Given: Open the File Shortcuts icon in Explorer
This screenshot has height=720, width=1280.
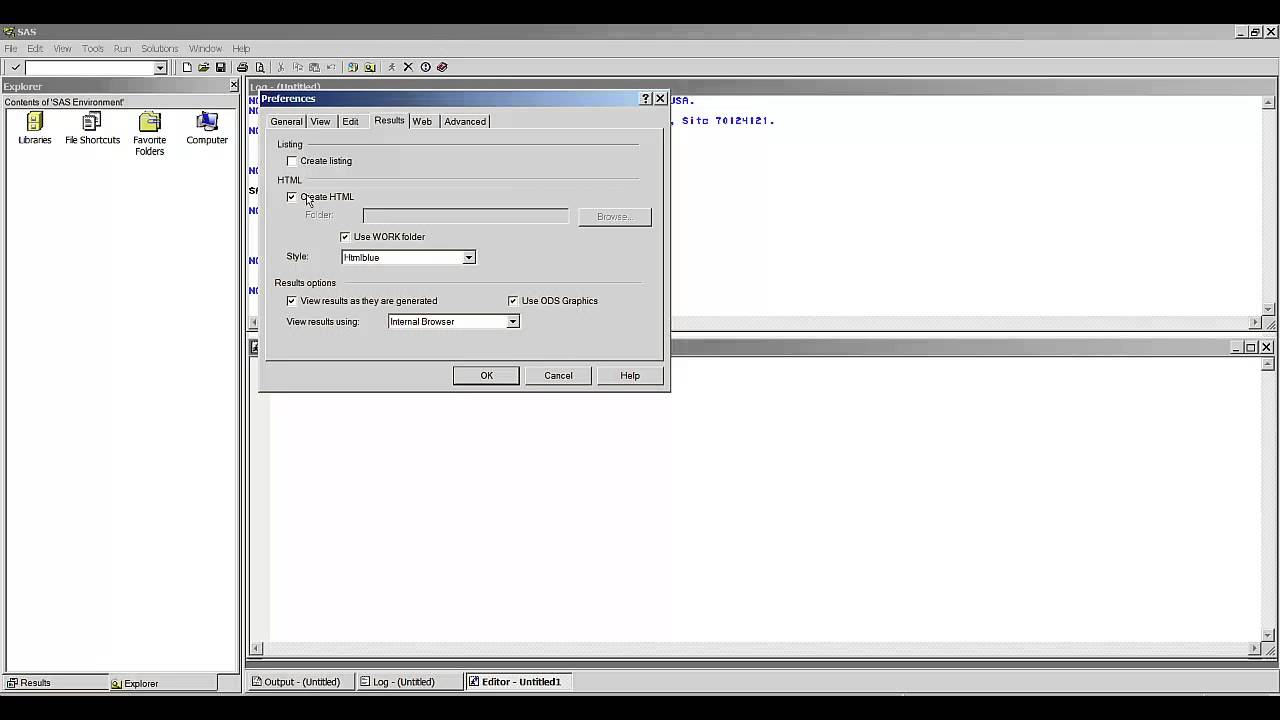Looking at the screenshot, I should (x=92, y=128).
